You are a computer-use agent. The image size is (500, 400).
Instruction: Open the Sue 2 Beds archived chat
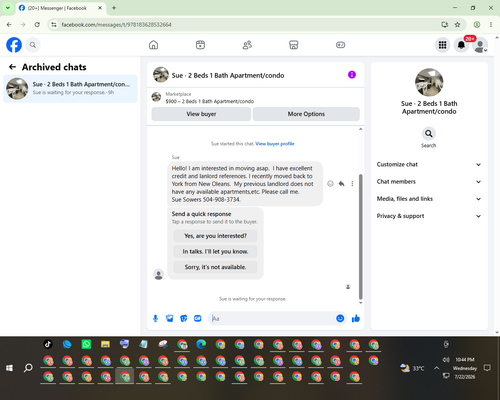(70, 89)
